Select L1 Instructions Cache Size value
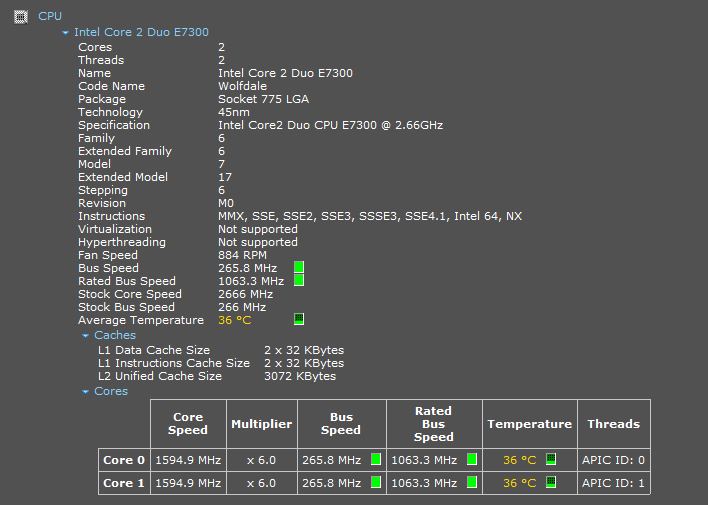 [x=304, y=363]
